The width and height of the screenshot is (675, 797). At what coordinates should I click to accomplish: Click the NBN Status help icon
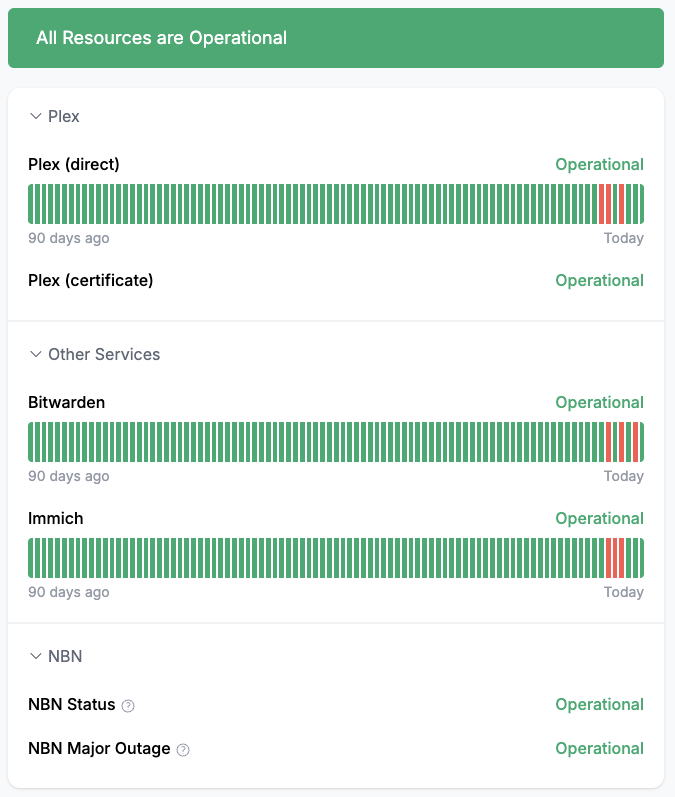(128, 706)
